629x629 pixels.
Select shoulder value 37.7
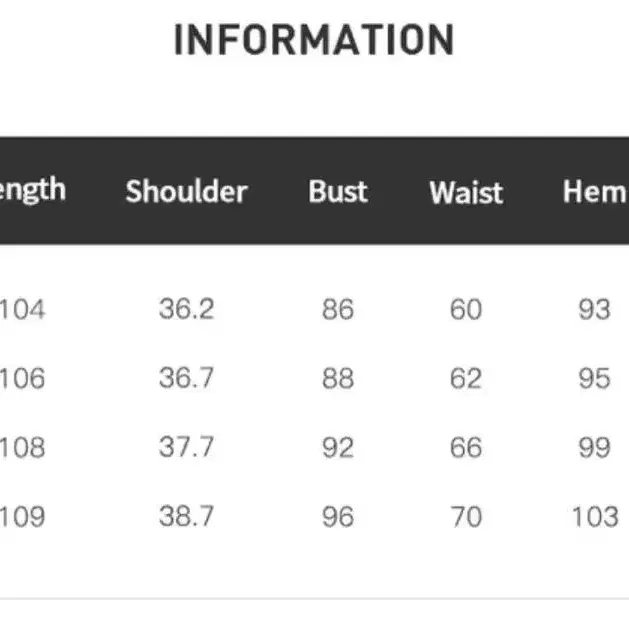click(186, 447)
